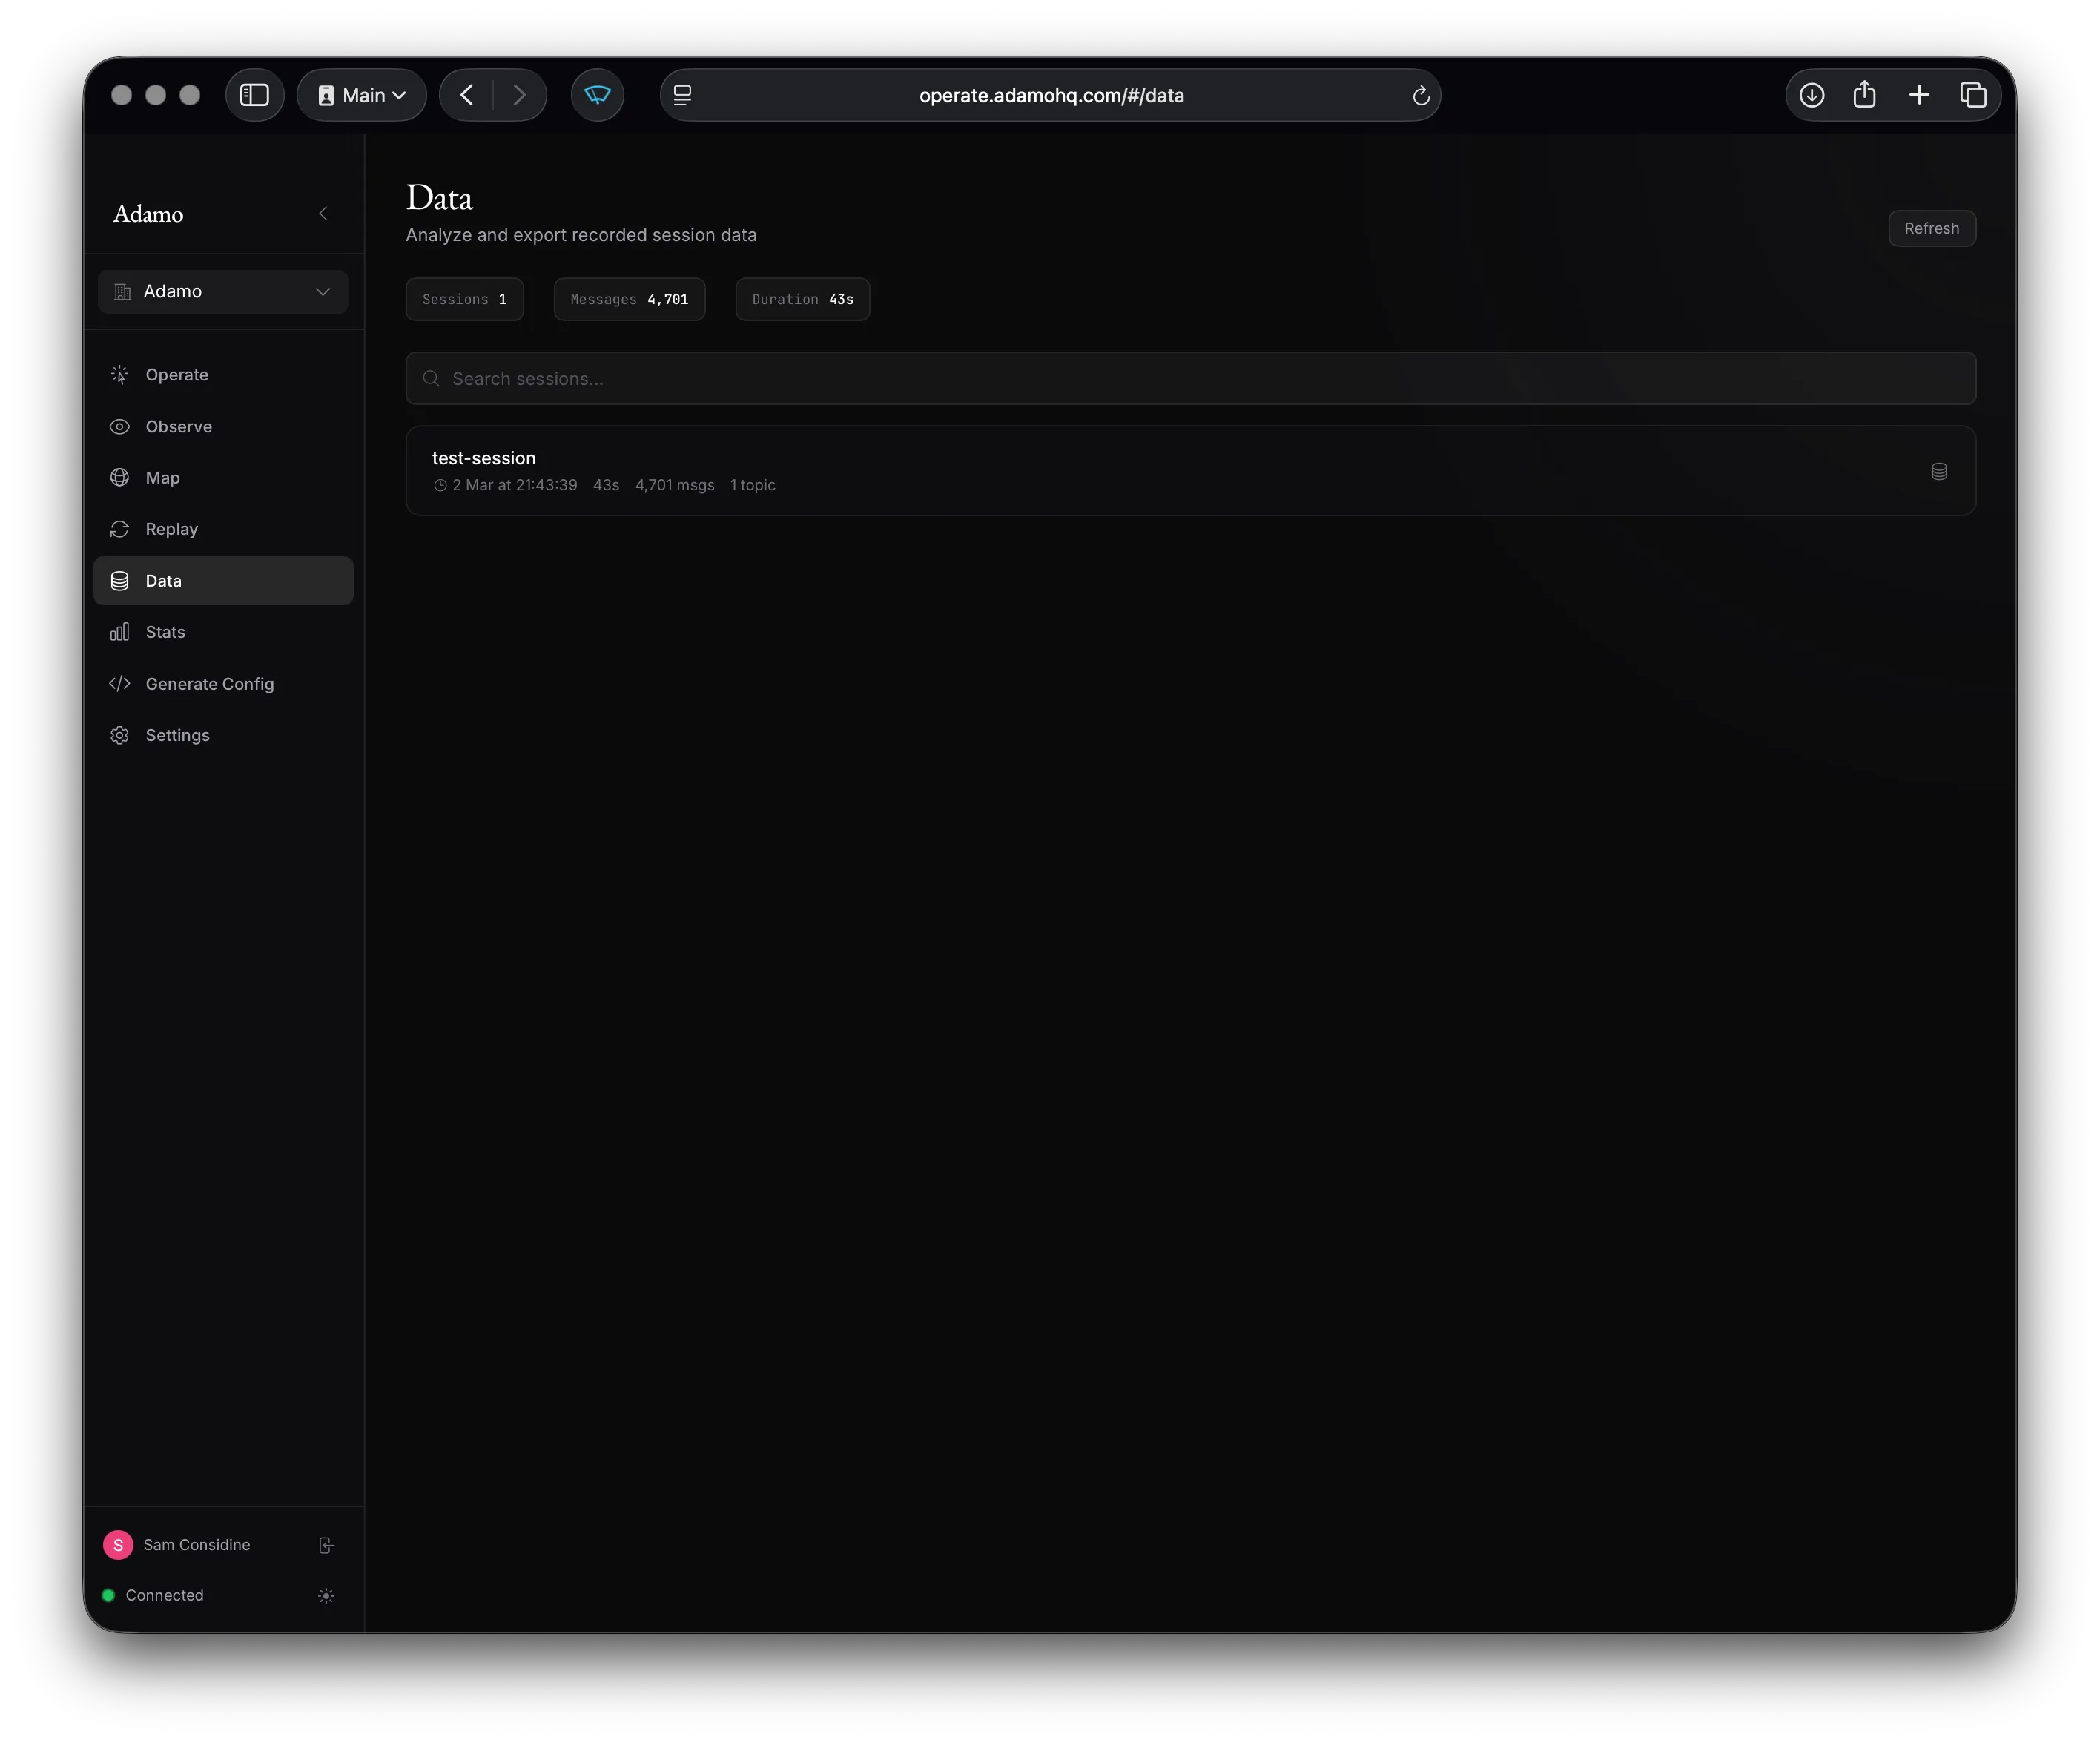Show the tab overview
The image size is (2100, 1743).
pyautogui.click(x=1972, y=95)
